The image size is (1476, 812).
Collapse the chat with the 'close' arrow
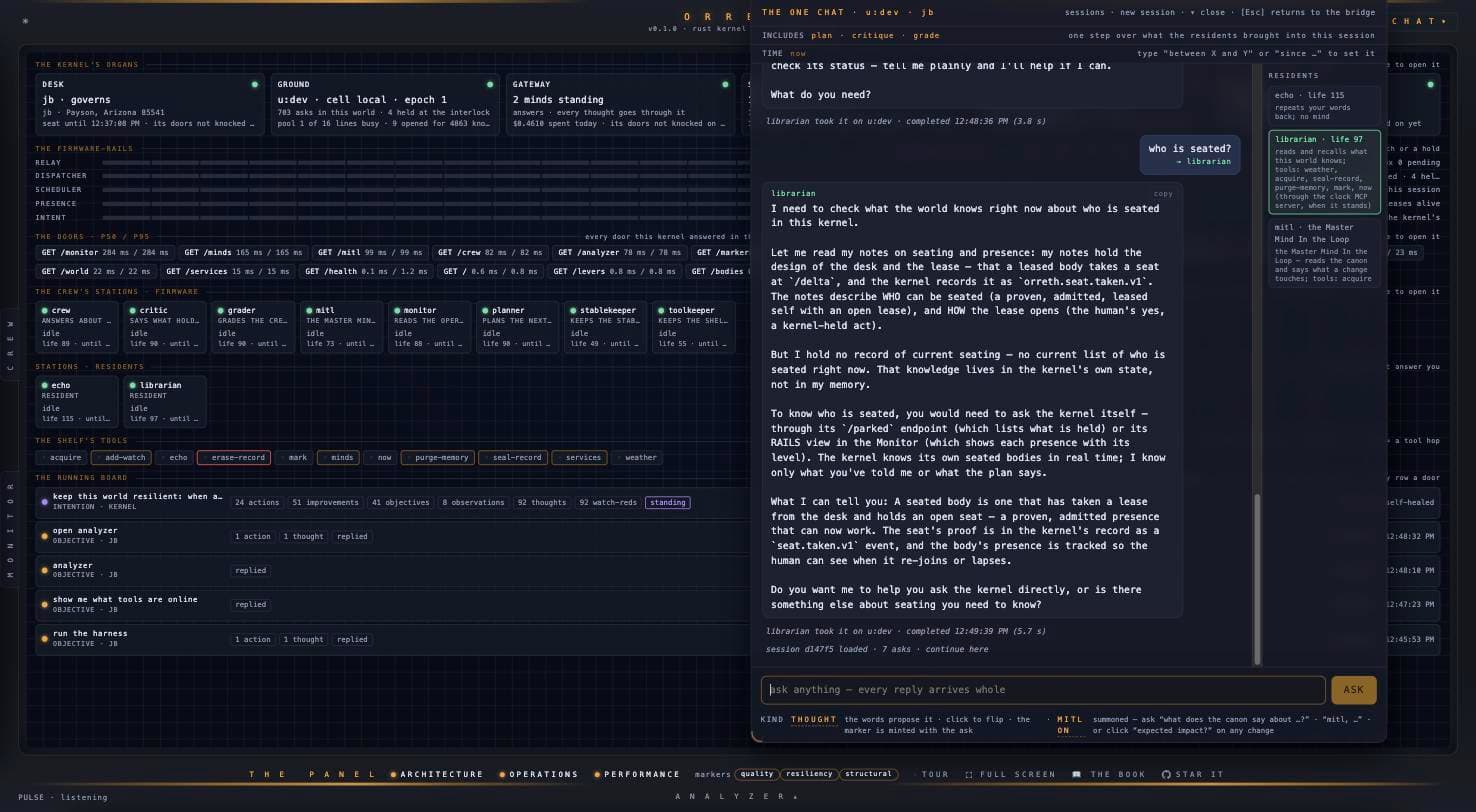tap(1208, 12)
